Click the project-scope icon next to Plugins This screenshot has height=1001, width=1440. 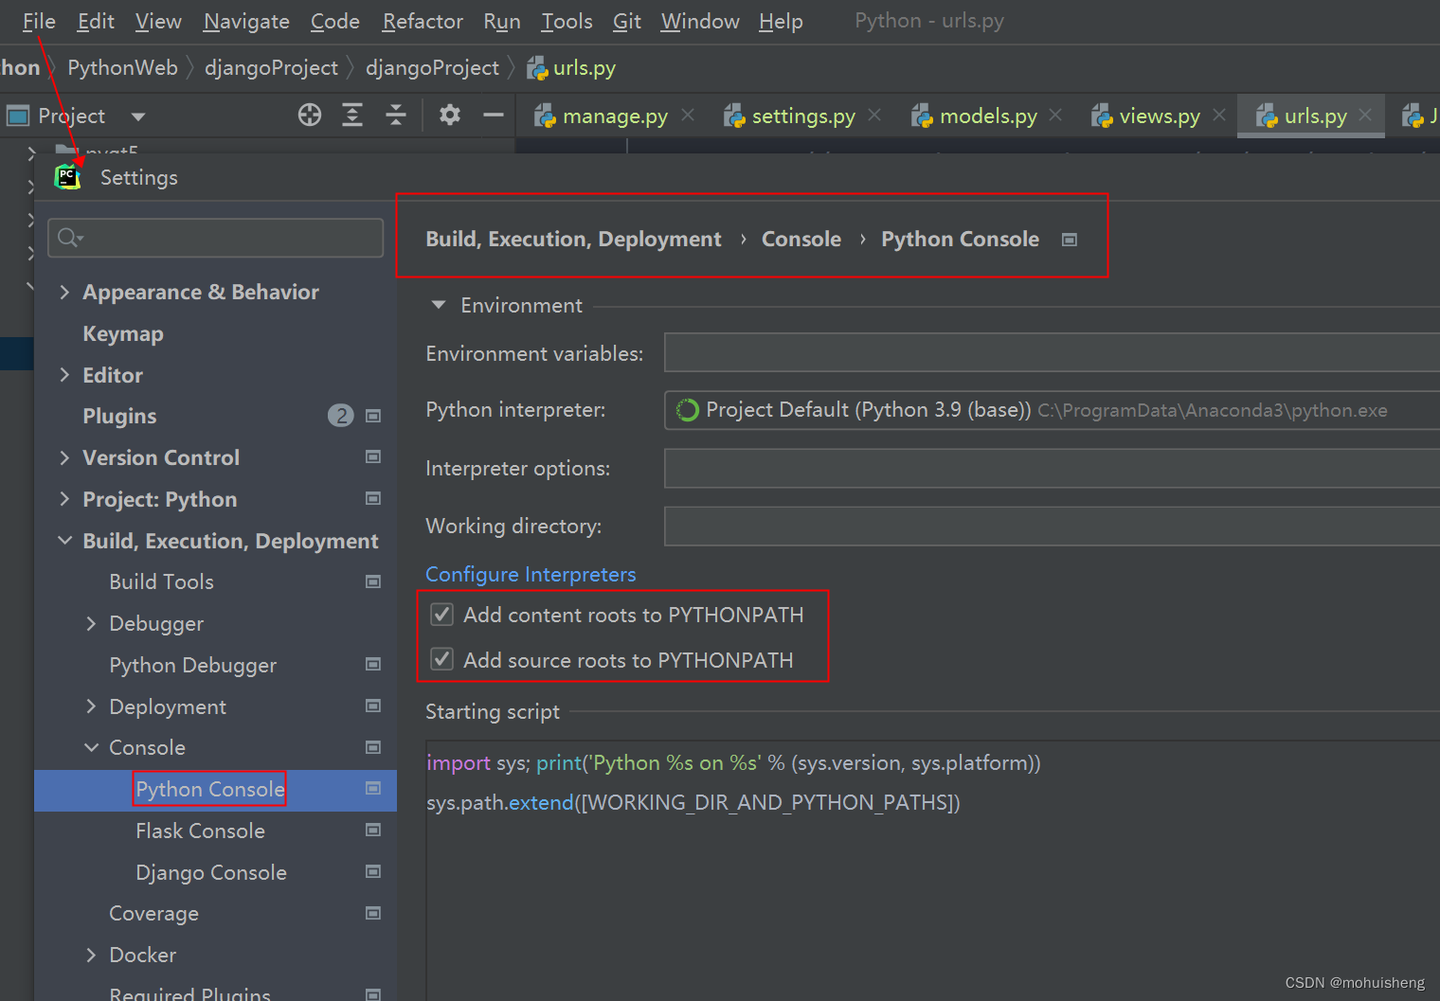(373, 416)
